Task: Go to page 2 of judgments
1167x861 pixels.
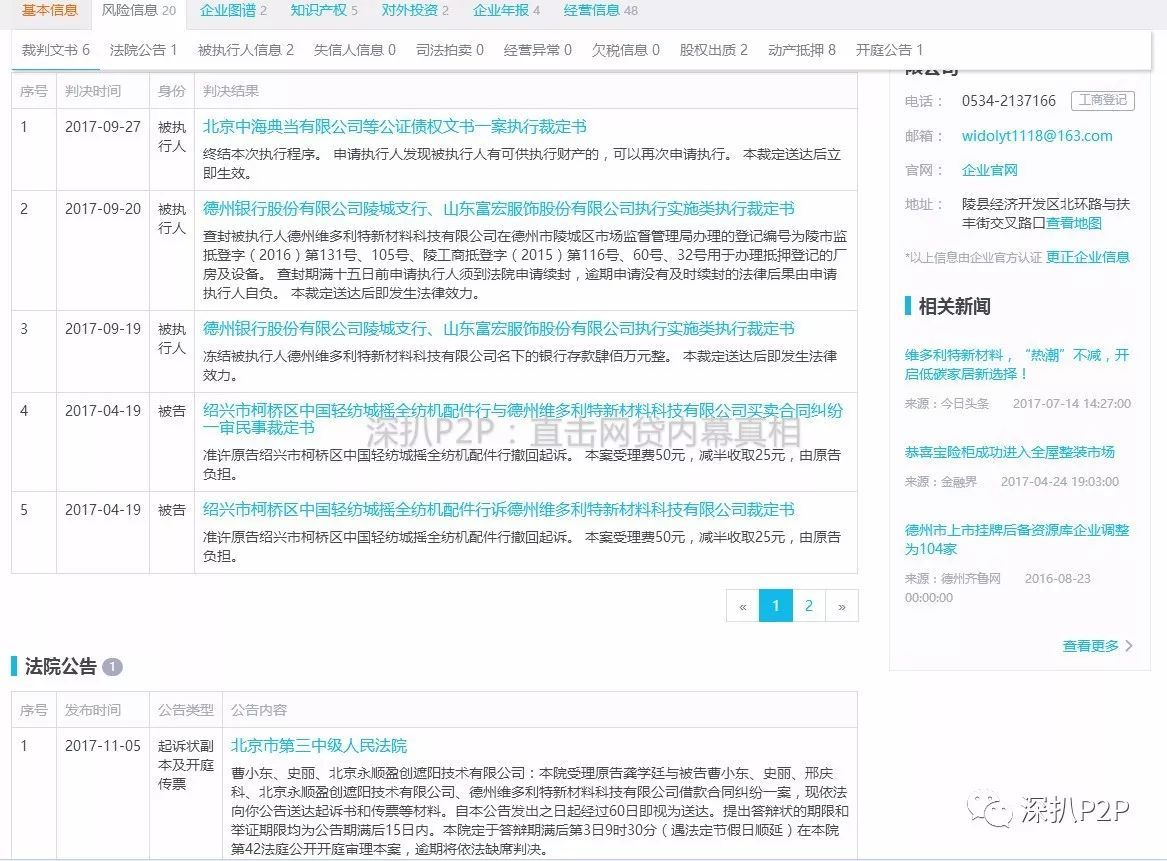Action: click(x=808, y=606)
